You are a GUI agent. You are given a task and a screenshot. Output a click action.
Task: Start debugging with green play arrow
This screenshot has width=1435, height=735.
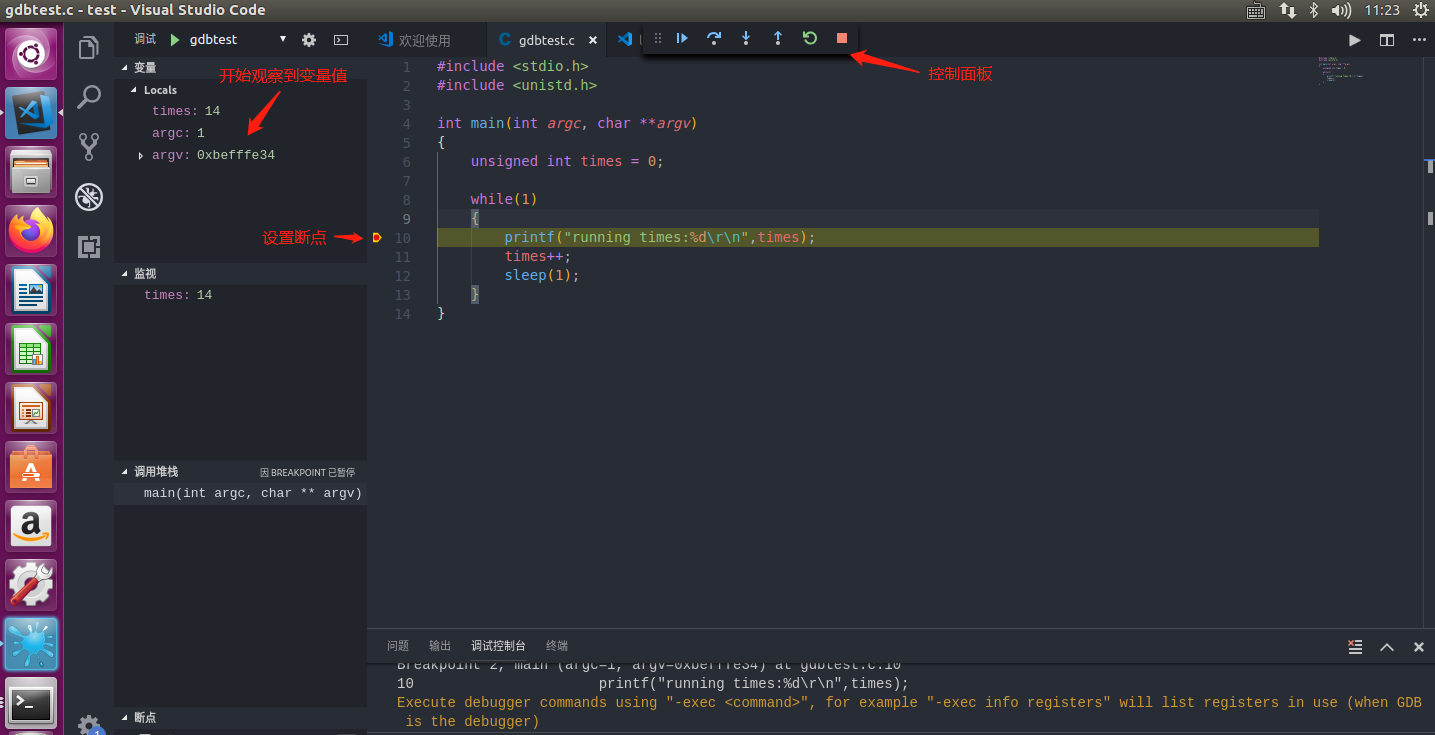point(175,40)
